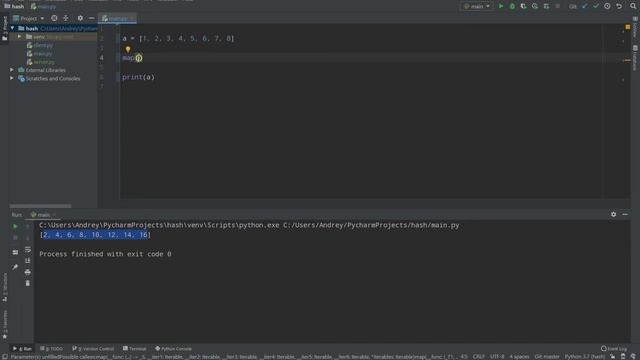Open the Version Control tool window tab
This screenshot has height=360, width=640.
pos(93,349)
